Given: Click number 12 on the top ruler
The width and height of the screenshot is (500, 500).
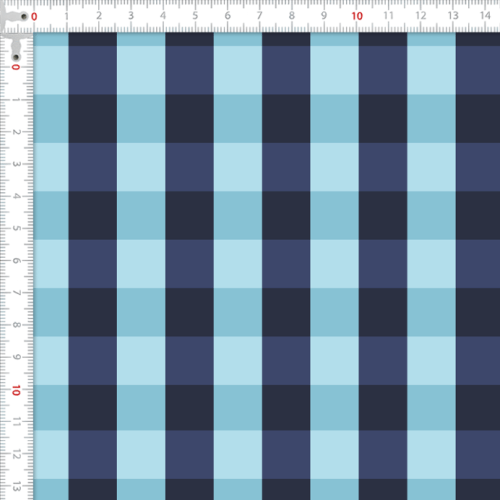Looking at the screenshot, I should point(421,16).
